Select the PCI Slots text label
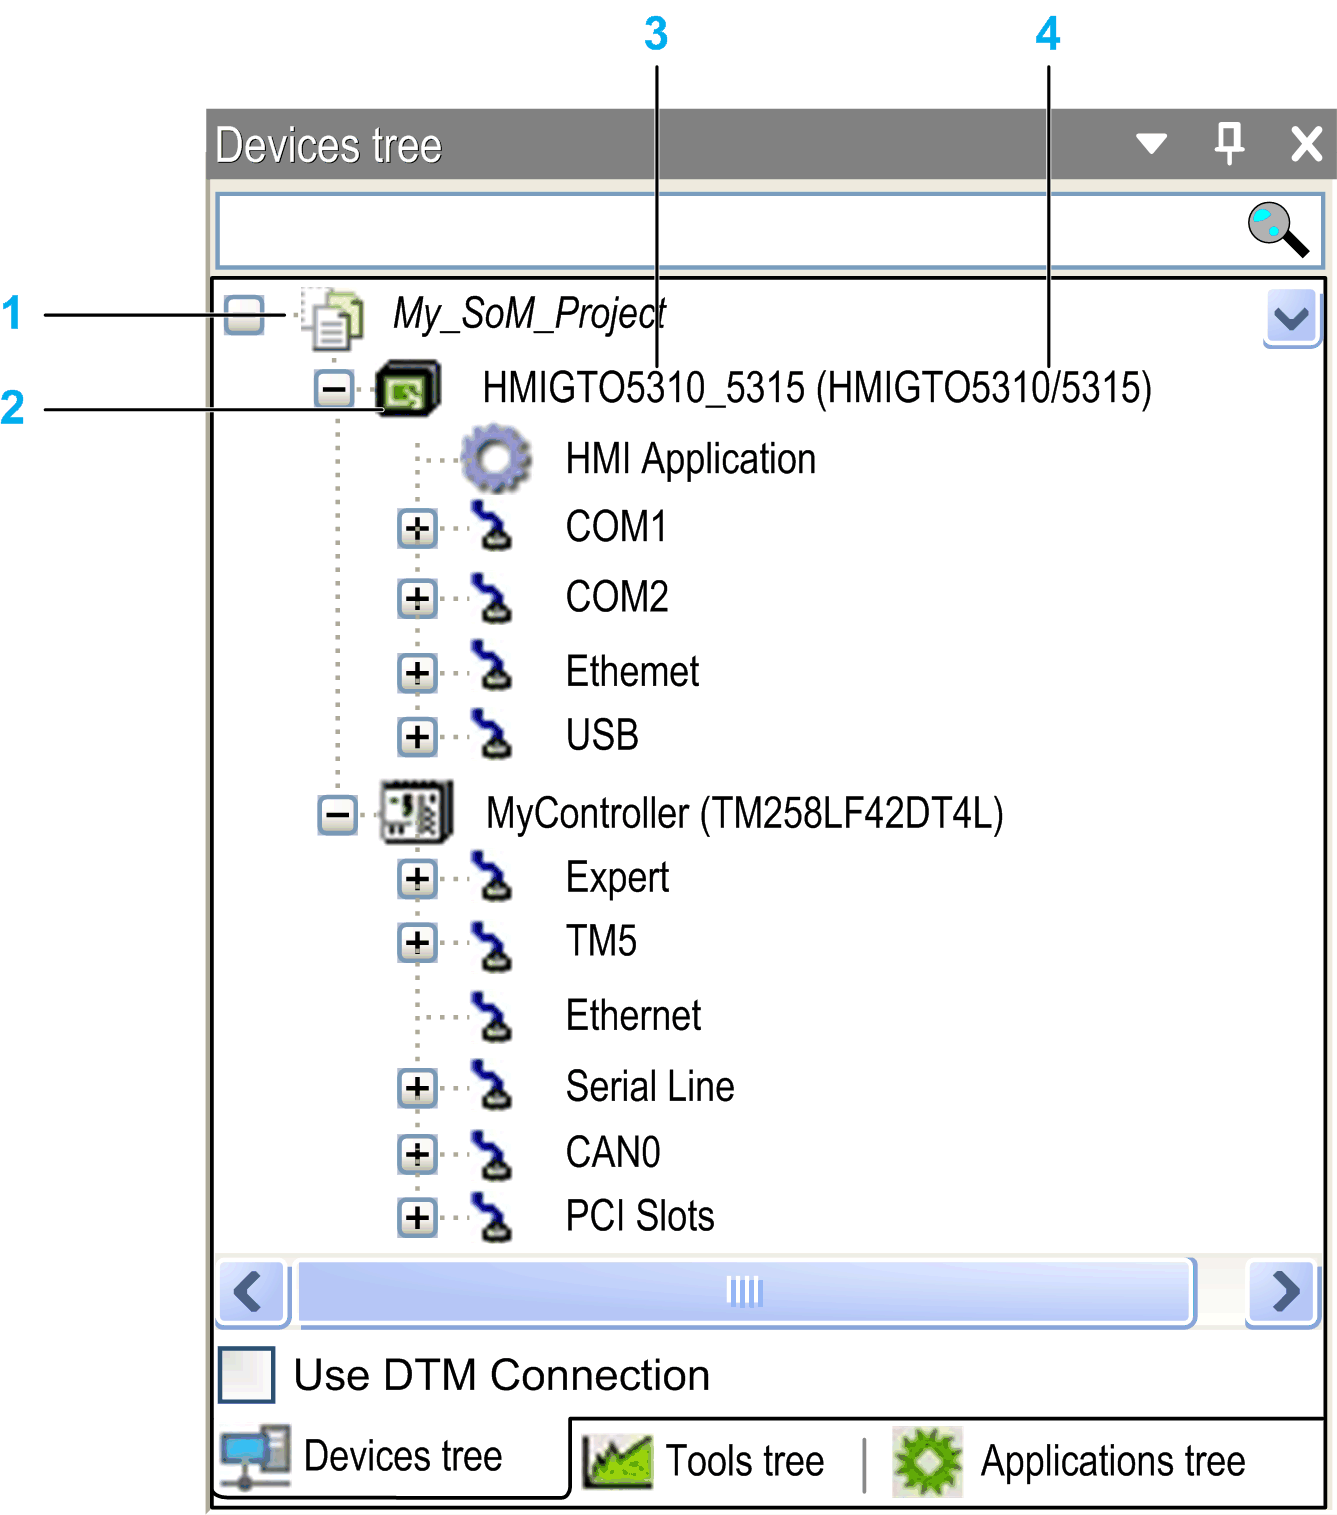Image resolution: width=1337 pixels, height=1515 pixels. pyautogui.click(x=640, y=1217)
